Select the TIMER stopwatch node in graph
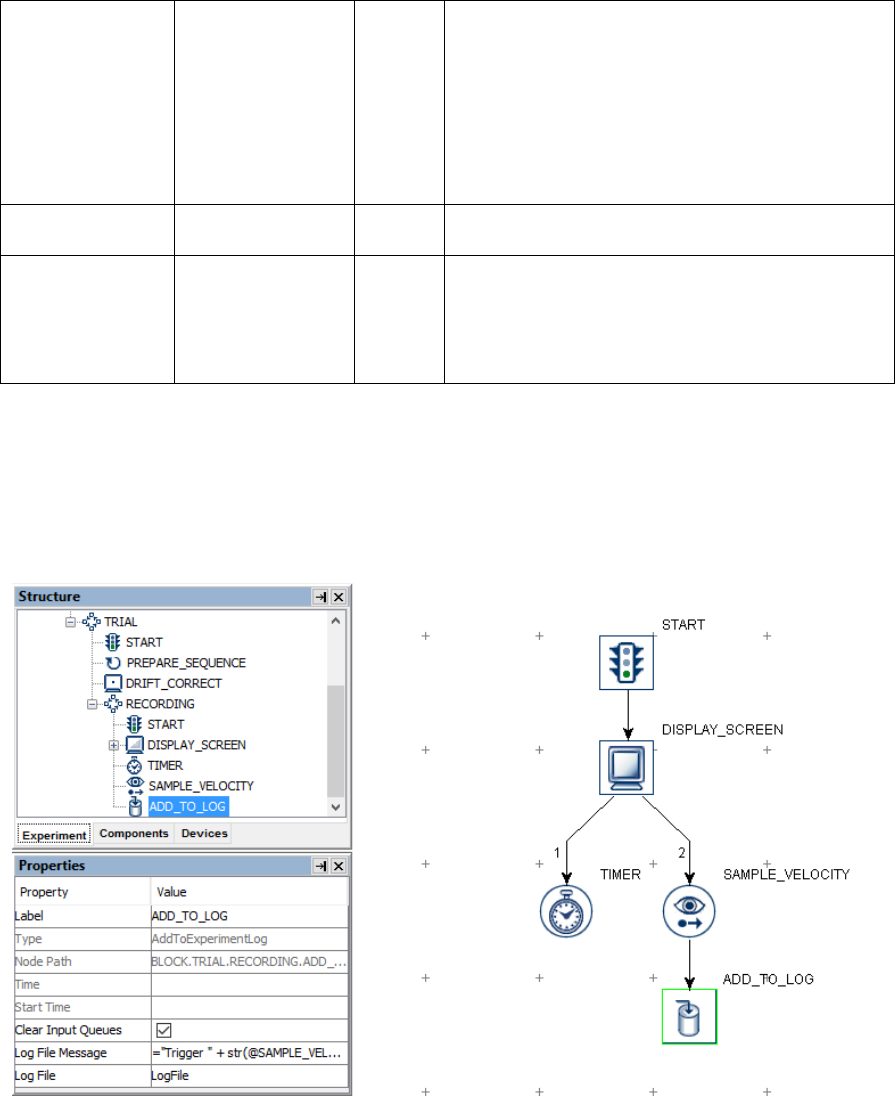The image size is (895, 1096). tap(566, 911)
